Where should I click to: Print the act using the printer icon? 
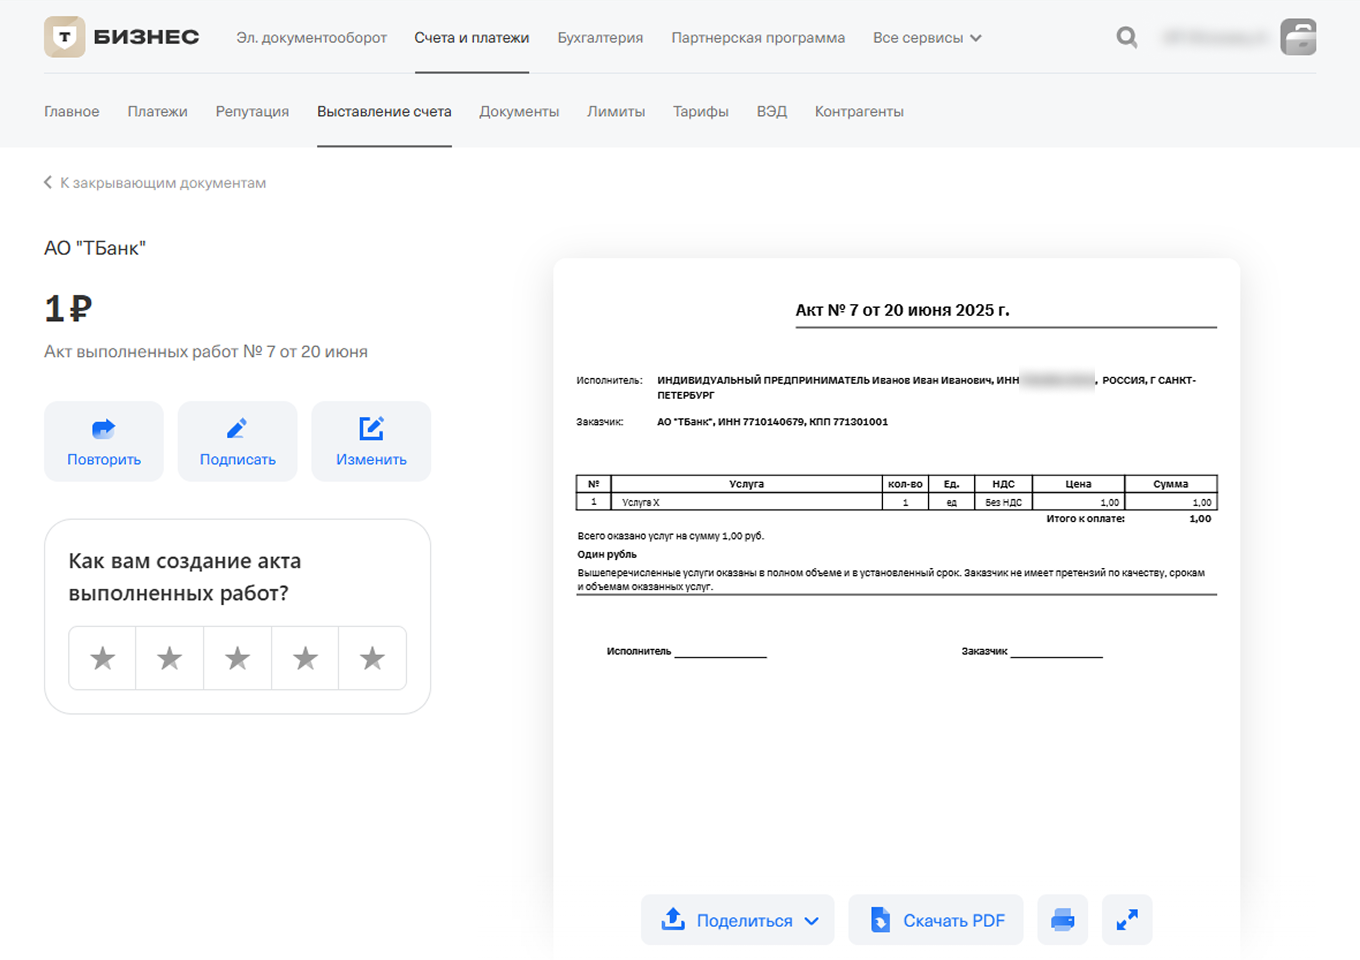point(1063,920)
